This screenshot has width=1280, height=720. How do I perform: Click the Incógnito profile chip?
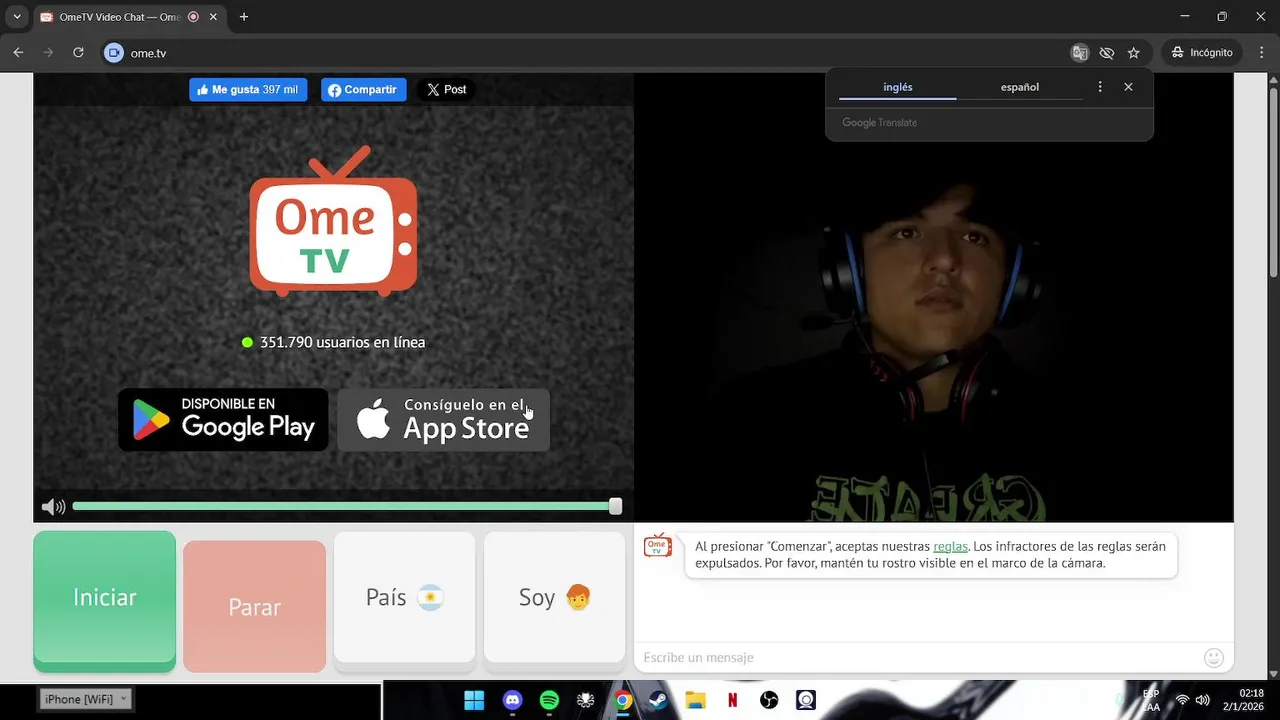pos(1203,52)
